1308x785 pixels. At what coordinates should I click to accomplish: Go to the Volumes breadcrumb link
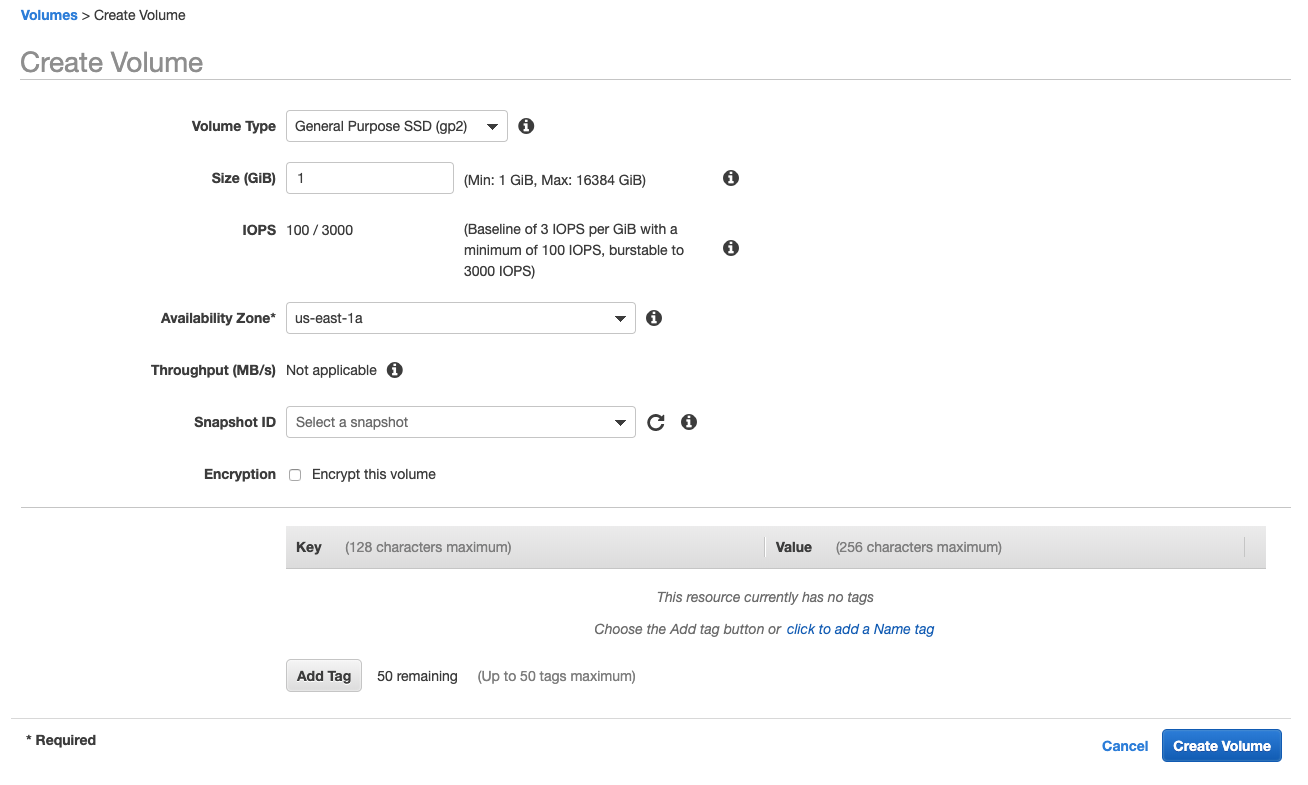pos(49,15)
